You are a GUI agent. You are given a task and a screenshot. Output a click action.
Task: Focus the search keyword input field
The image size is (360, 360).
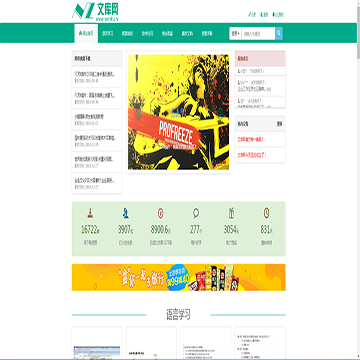coord(258,33)
